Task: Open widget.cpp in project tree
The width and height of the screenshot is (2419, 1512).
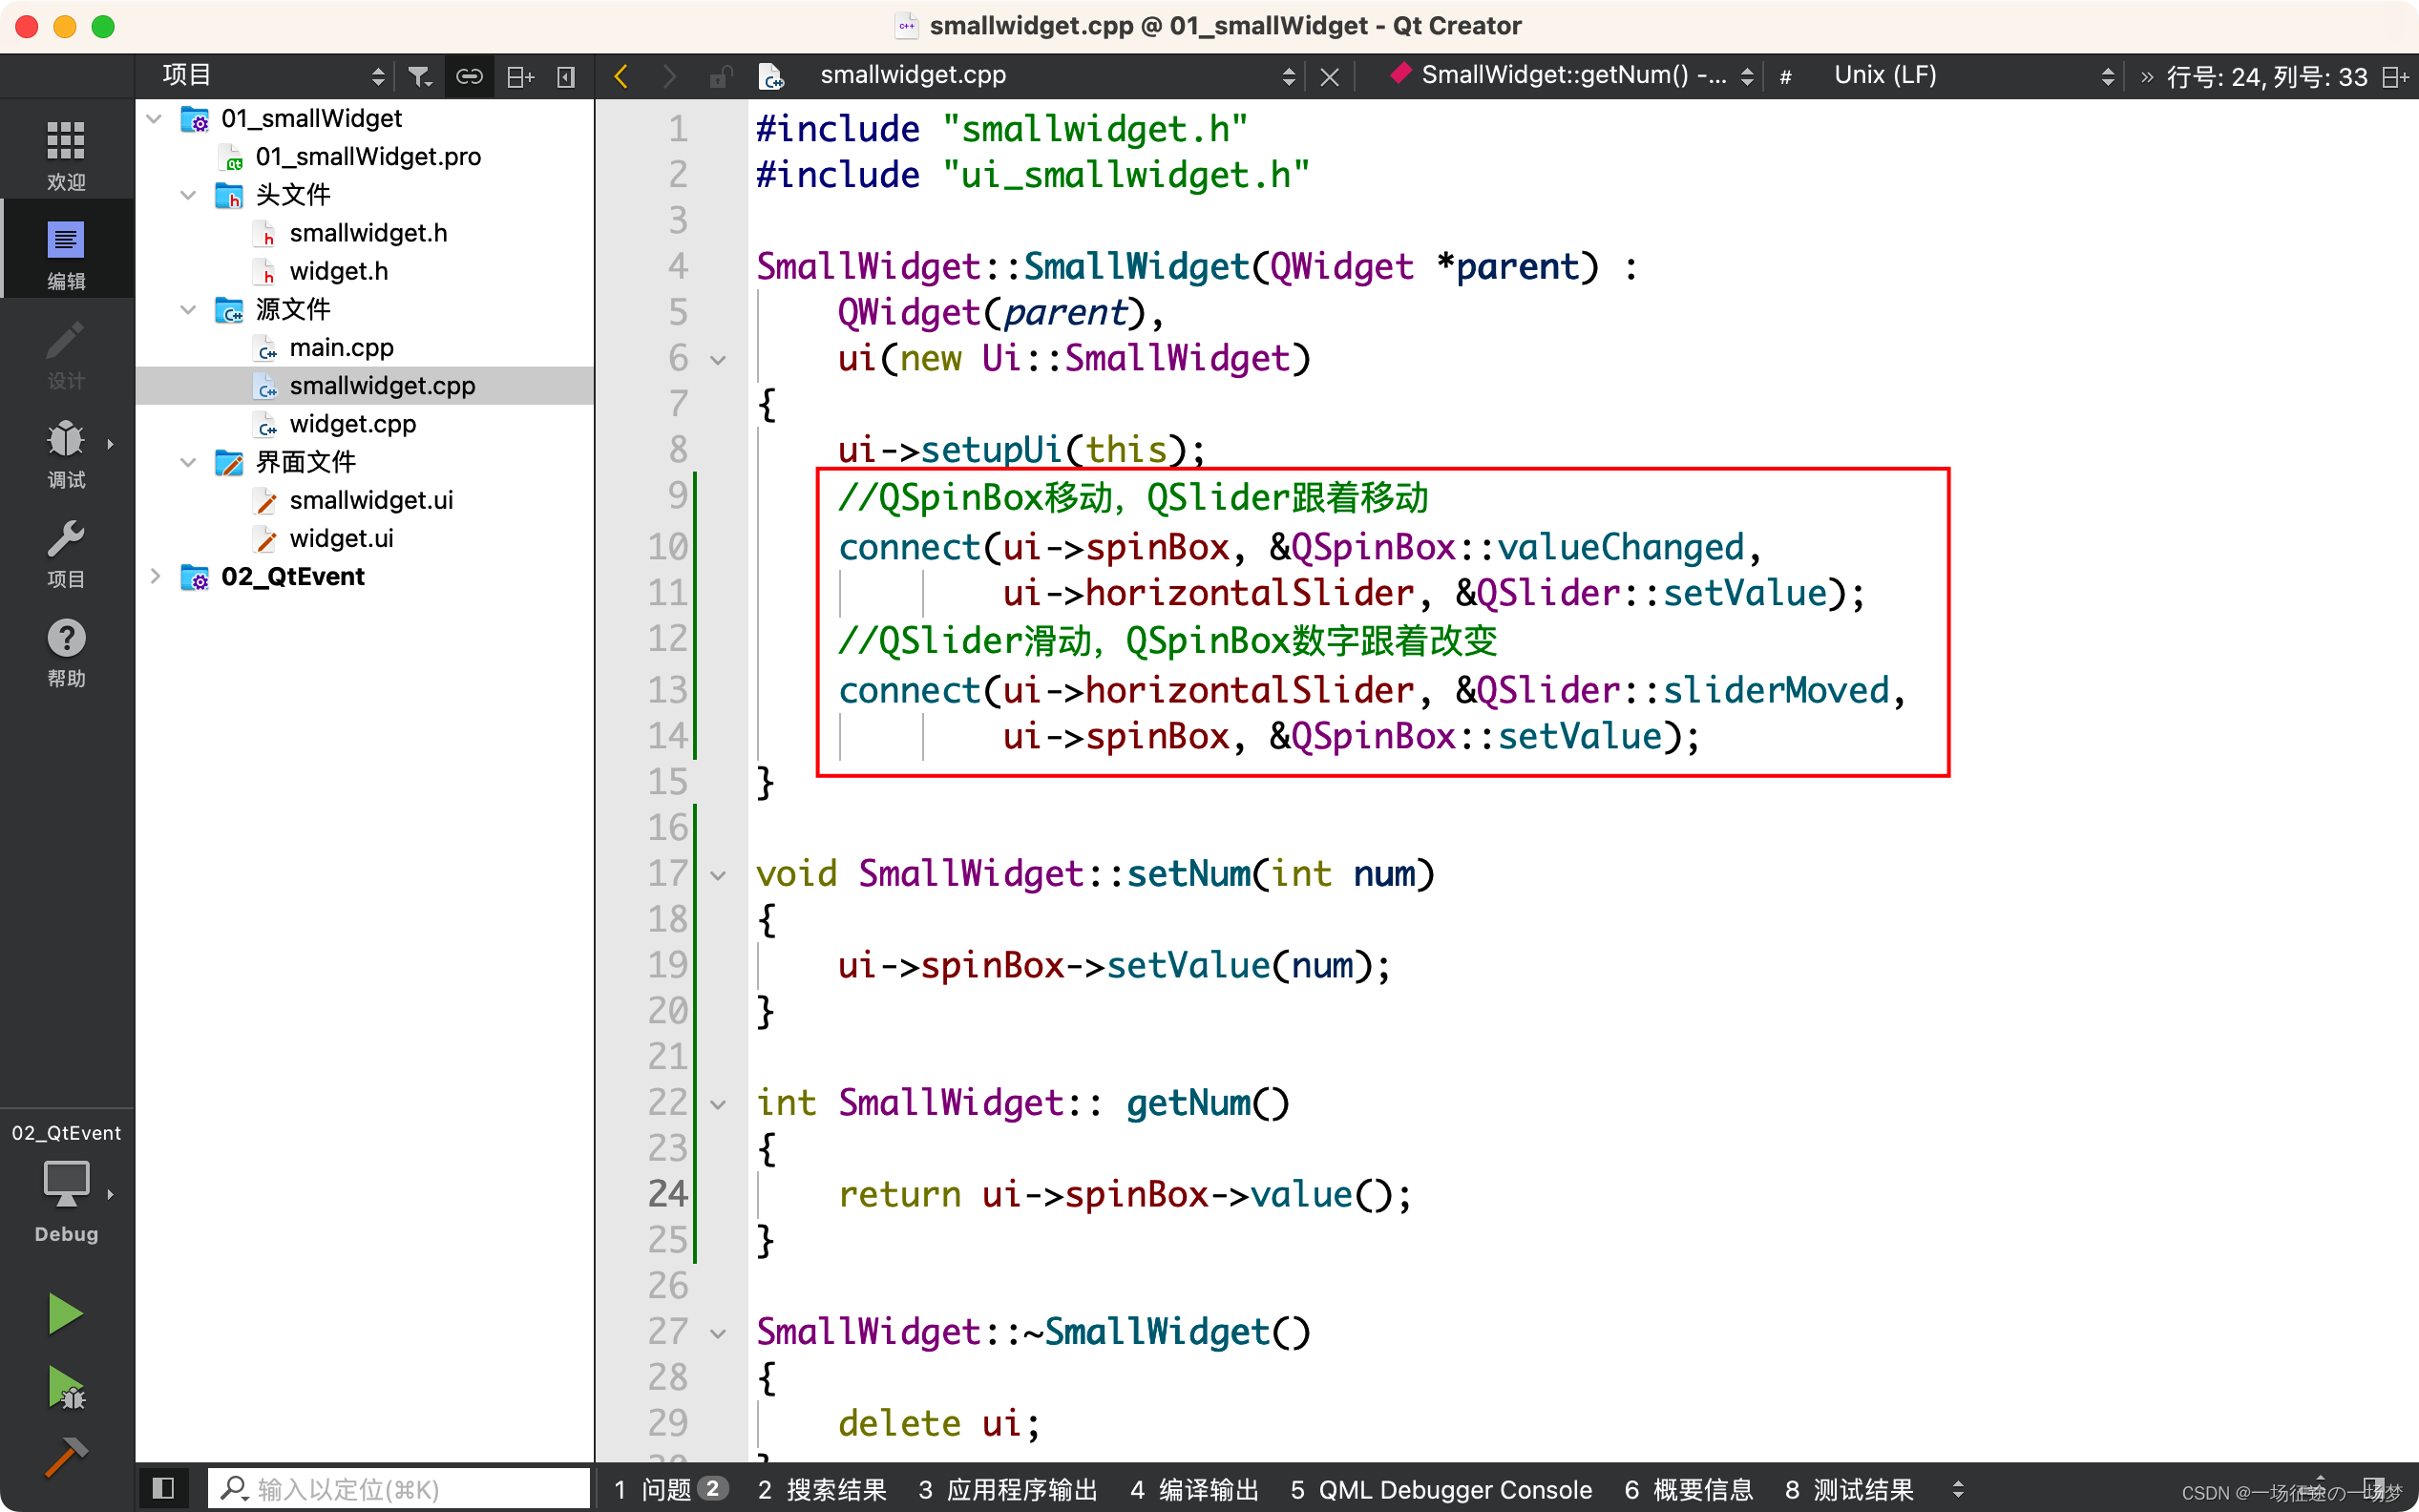Action: pos(352,424)
